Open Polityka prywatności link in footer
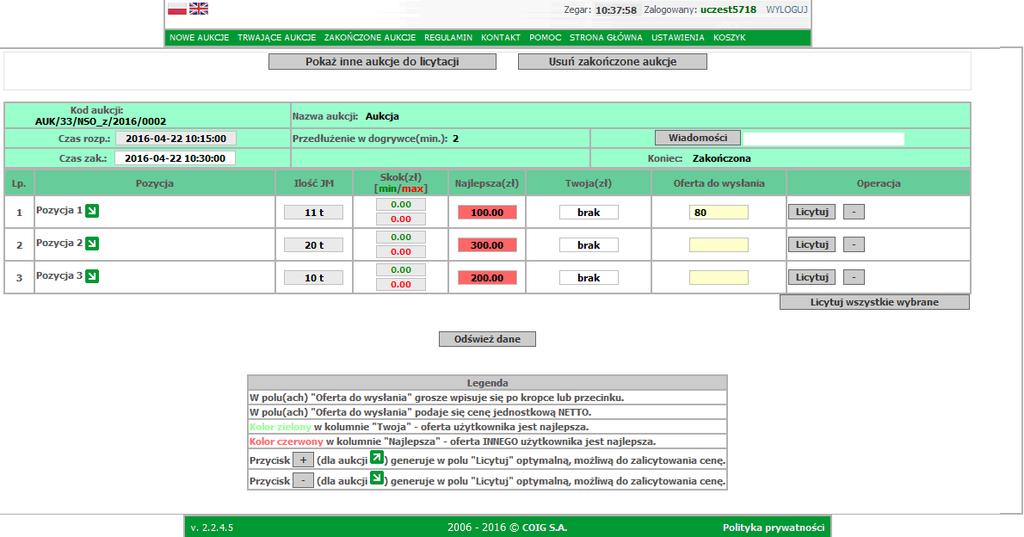 tap(773, 527)
